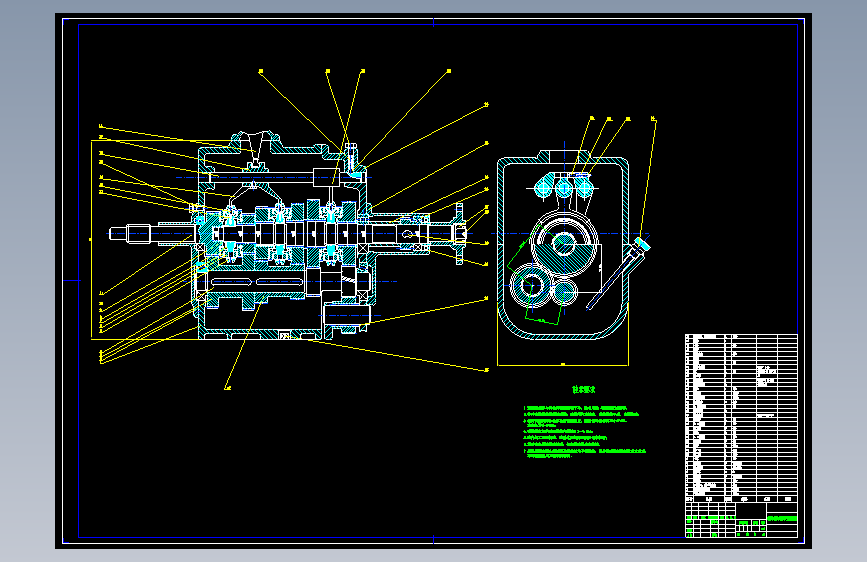Viewport: 867px width, 562px height.
Task: Select the green technical requirements notes block
Action: 584,432
